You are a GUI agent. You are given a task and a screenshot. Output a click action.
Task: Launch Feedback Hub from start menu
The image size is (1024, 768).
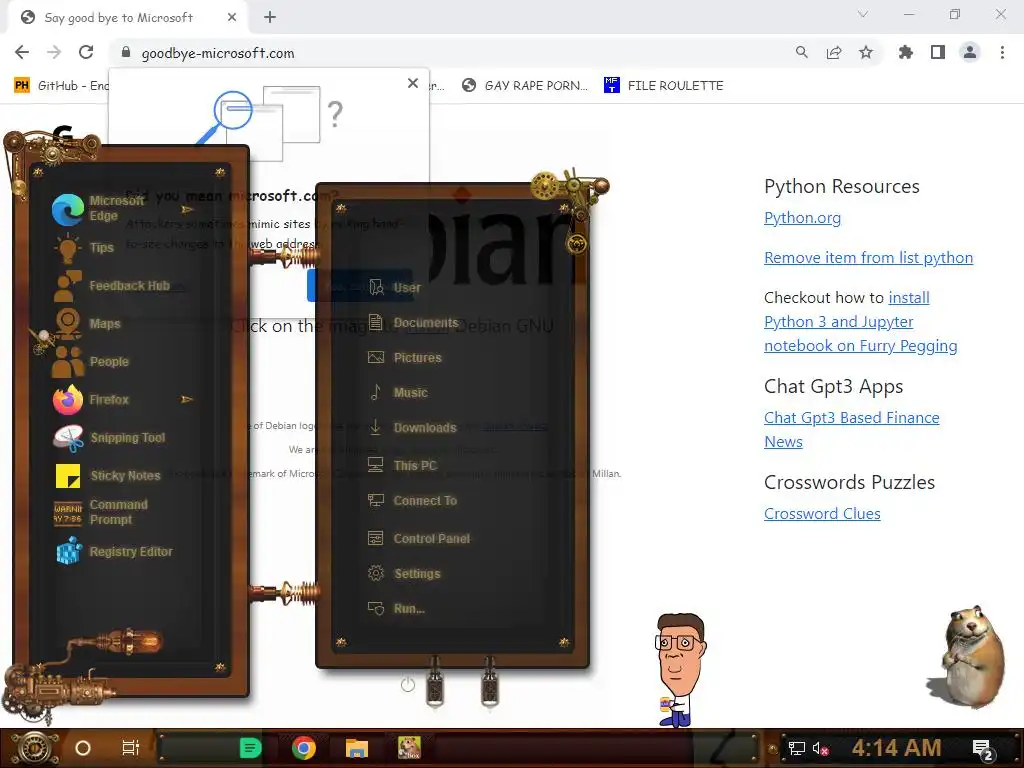tap(112, 286)
